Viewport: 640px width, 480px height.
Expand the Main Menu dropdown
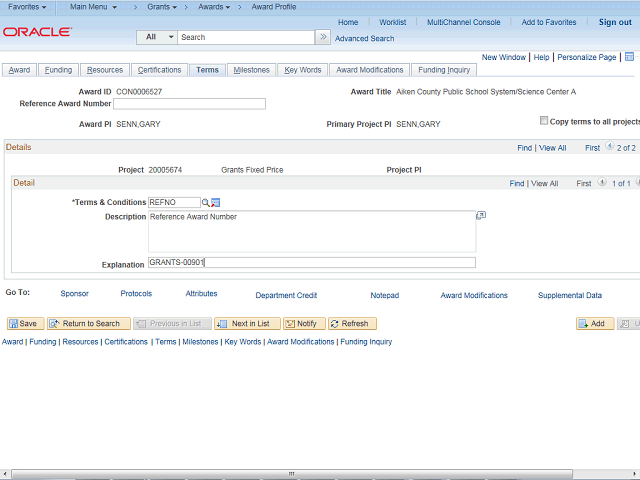pyautogui.click(x=93, y=7)
